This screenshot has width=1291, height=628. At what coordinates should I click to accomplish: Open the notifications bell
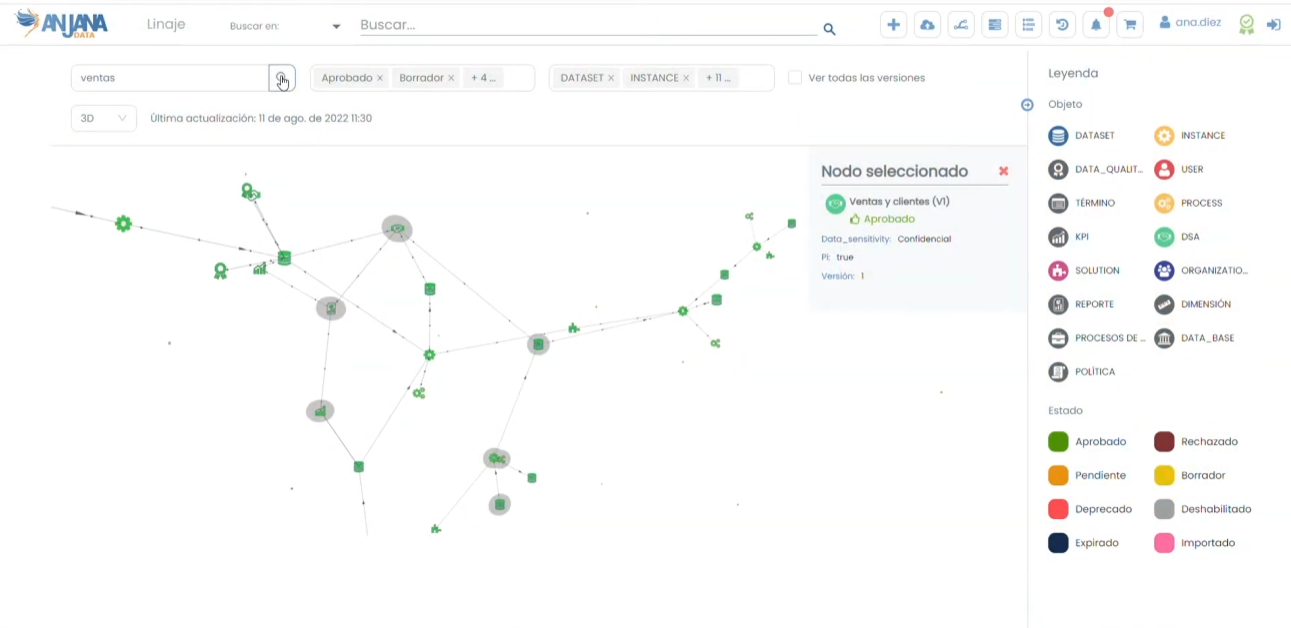(x=1096, y=25)
